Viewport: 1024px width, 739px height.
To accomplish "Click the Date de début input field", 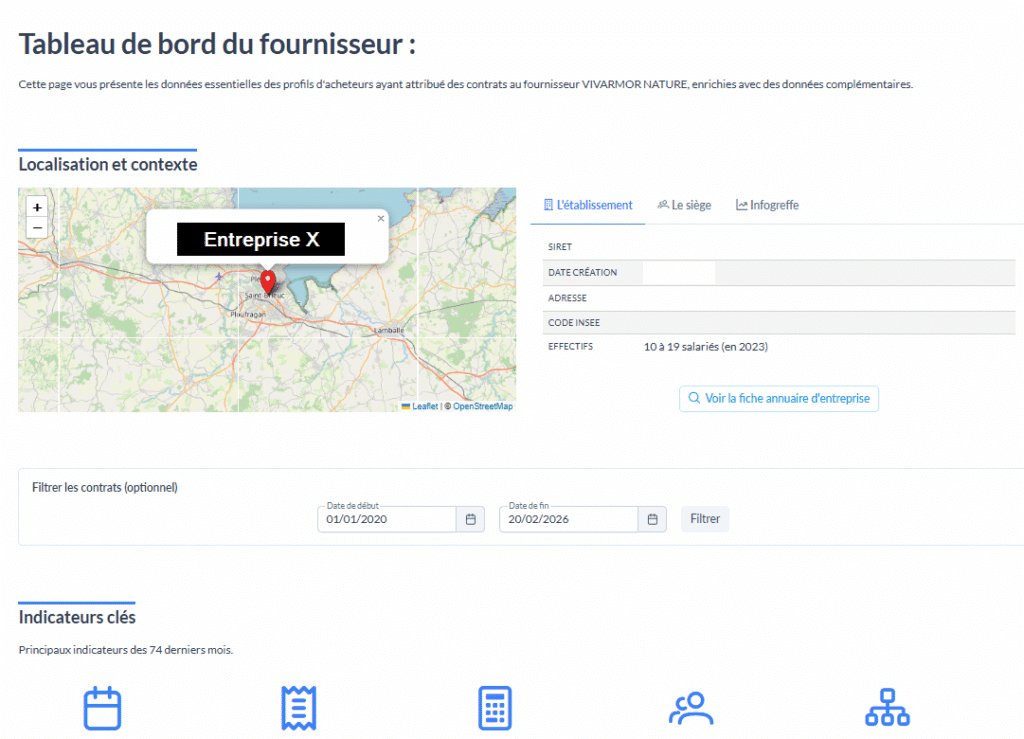I will point(387,520).
